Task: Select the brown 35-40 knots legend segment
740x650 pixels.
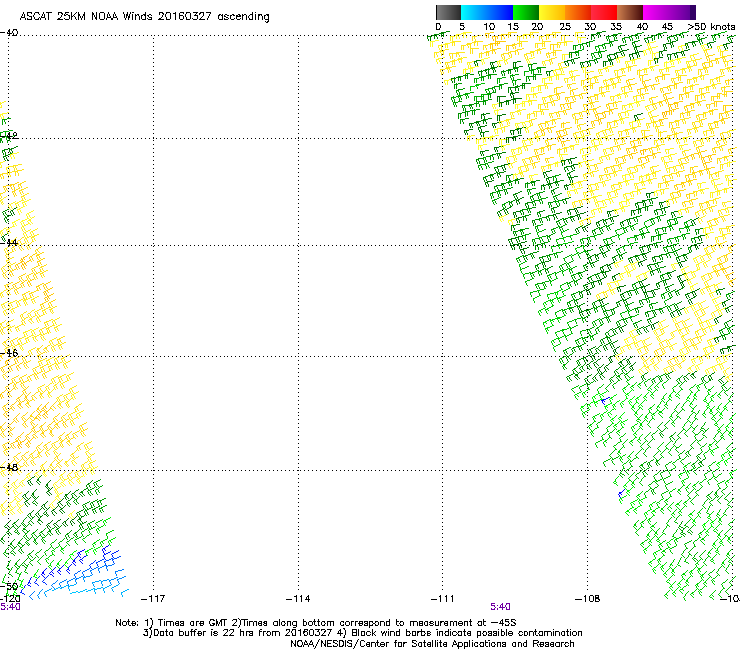Action: [630, 12]
